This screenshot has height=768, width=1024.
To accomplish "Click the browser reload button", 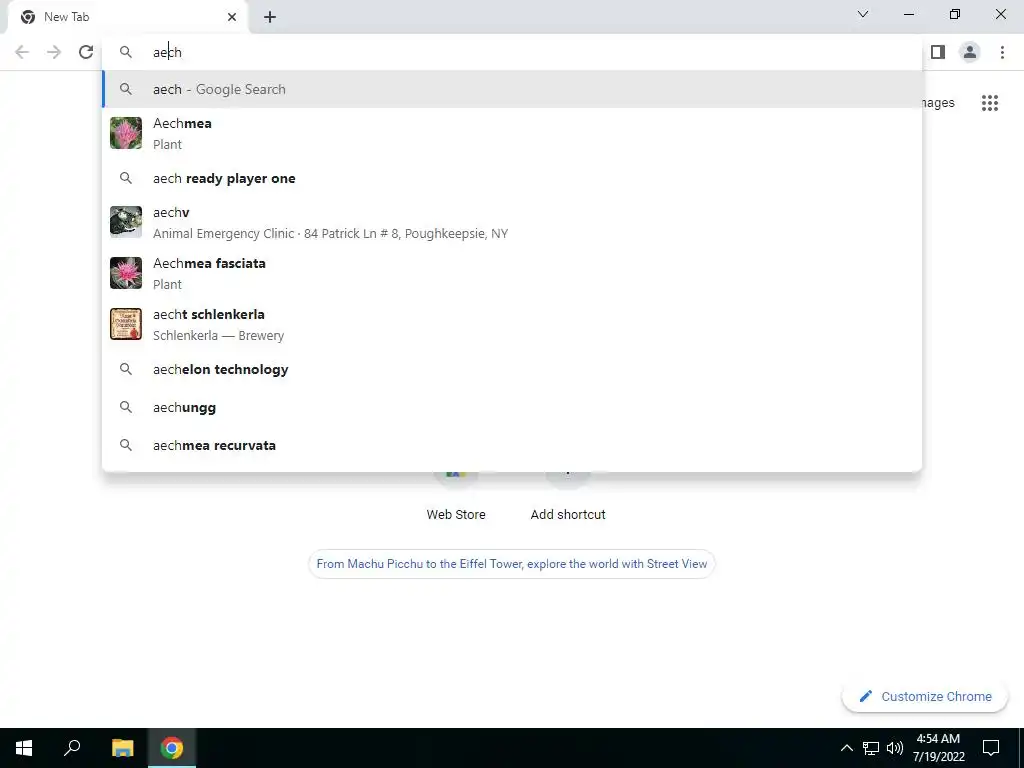I will [86, 52].
